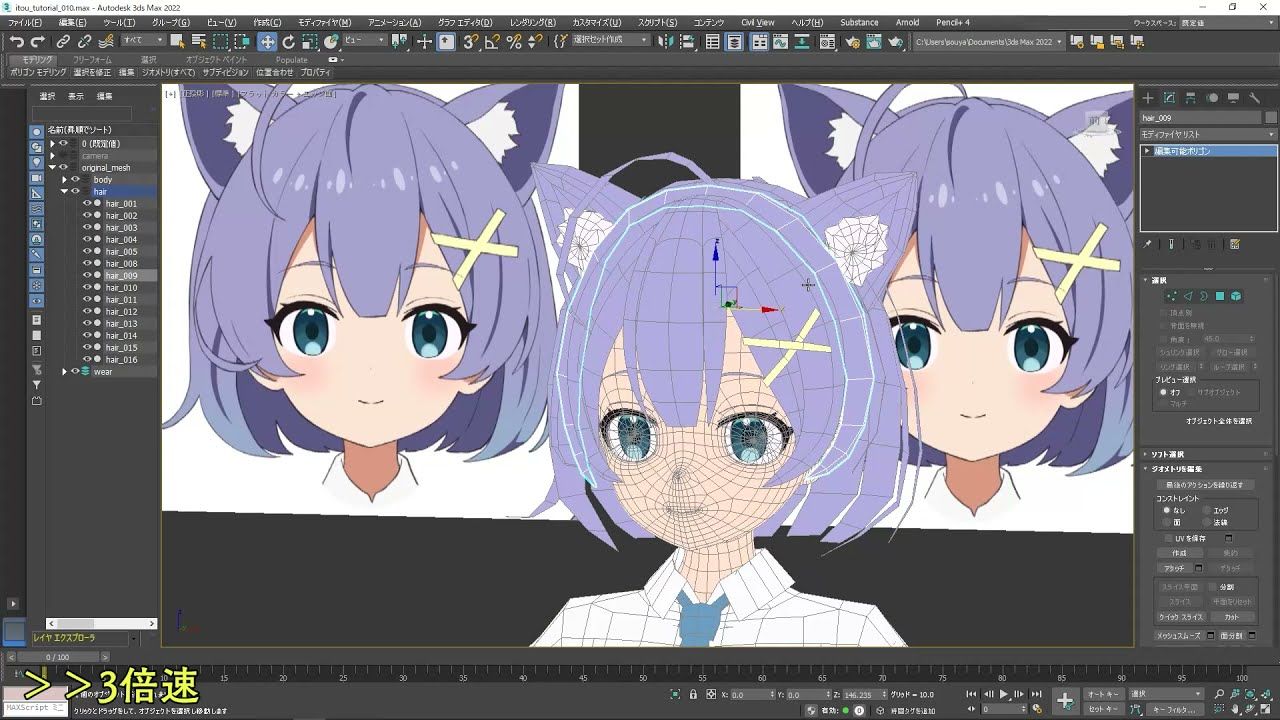This screenshot has width=1280, height=720.
Task: Click the 0 / 100 time slider
Action: pyautogui.click(x=57, y=657)
